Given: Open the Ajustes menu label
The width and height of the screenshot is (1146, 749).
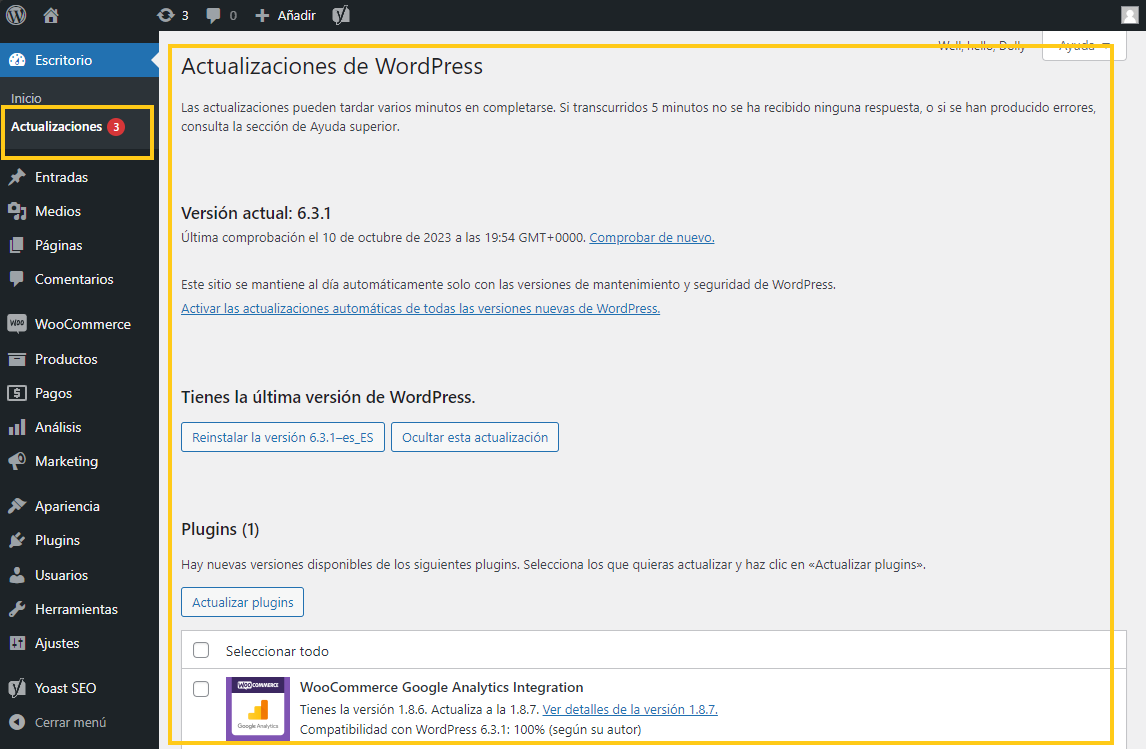Looking at the screenshot, I should pos(57,643).
